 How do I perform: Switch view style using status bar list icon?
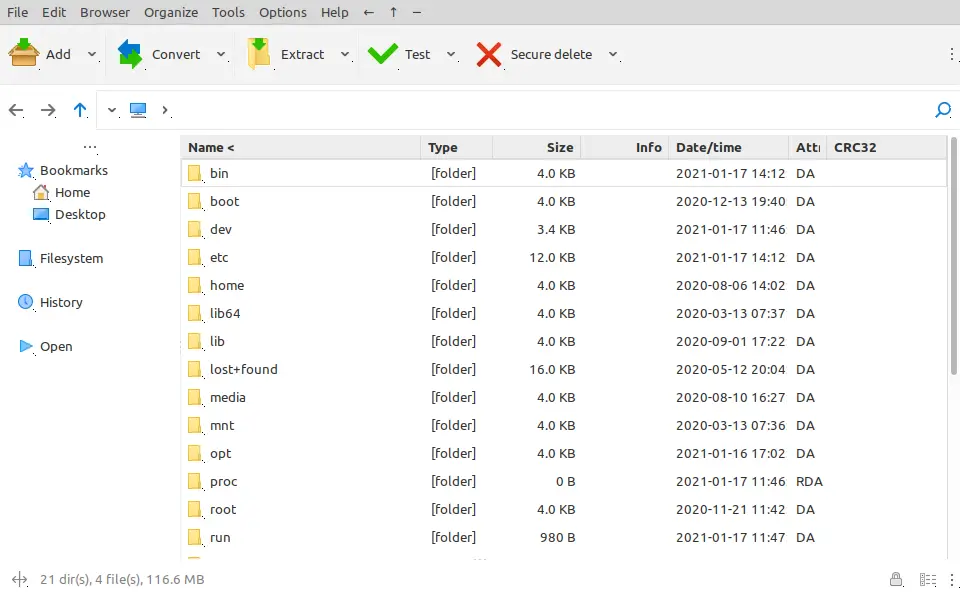coord(927,579)
